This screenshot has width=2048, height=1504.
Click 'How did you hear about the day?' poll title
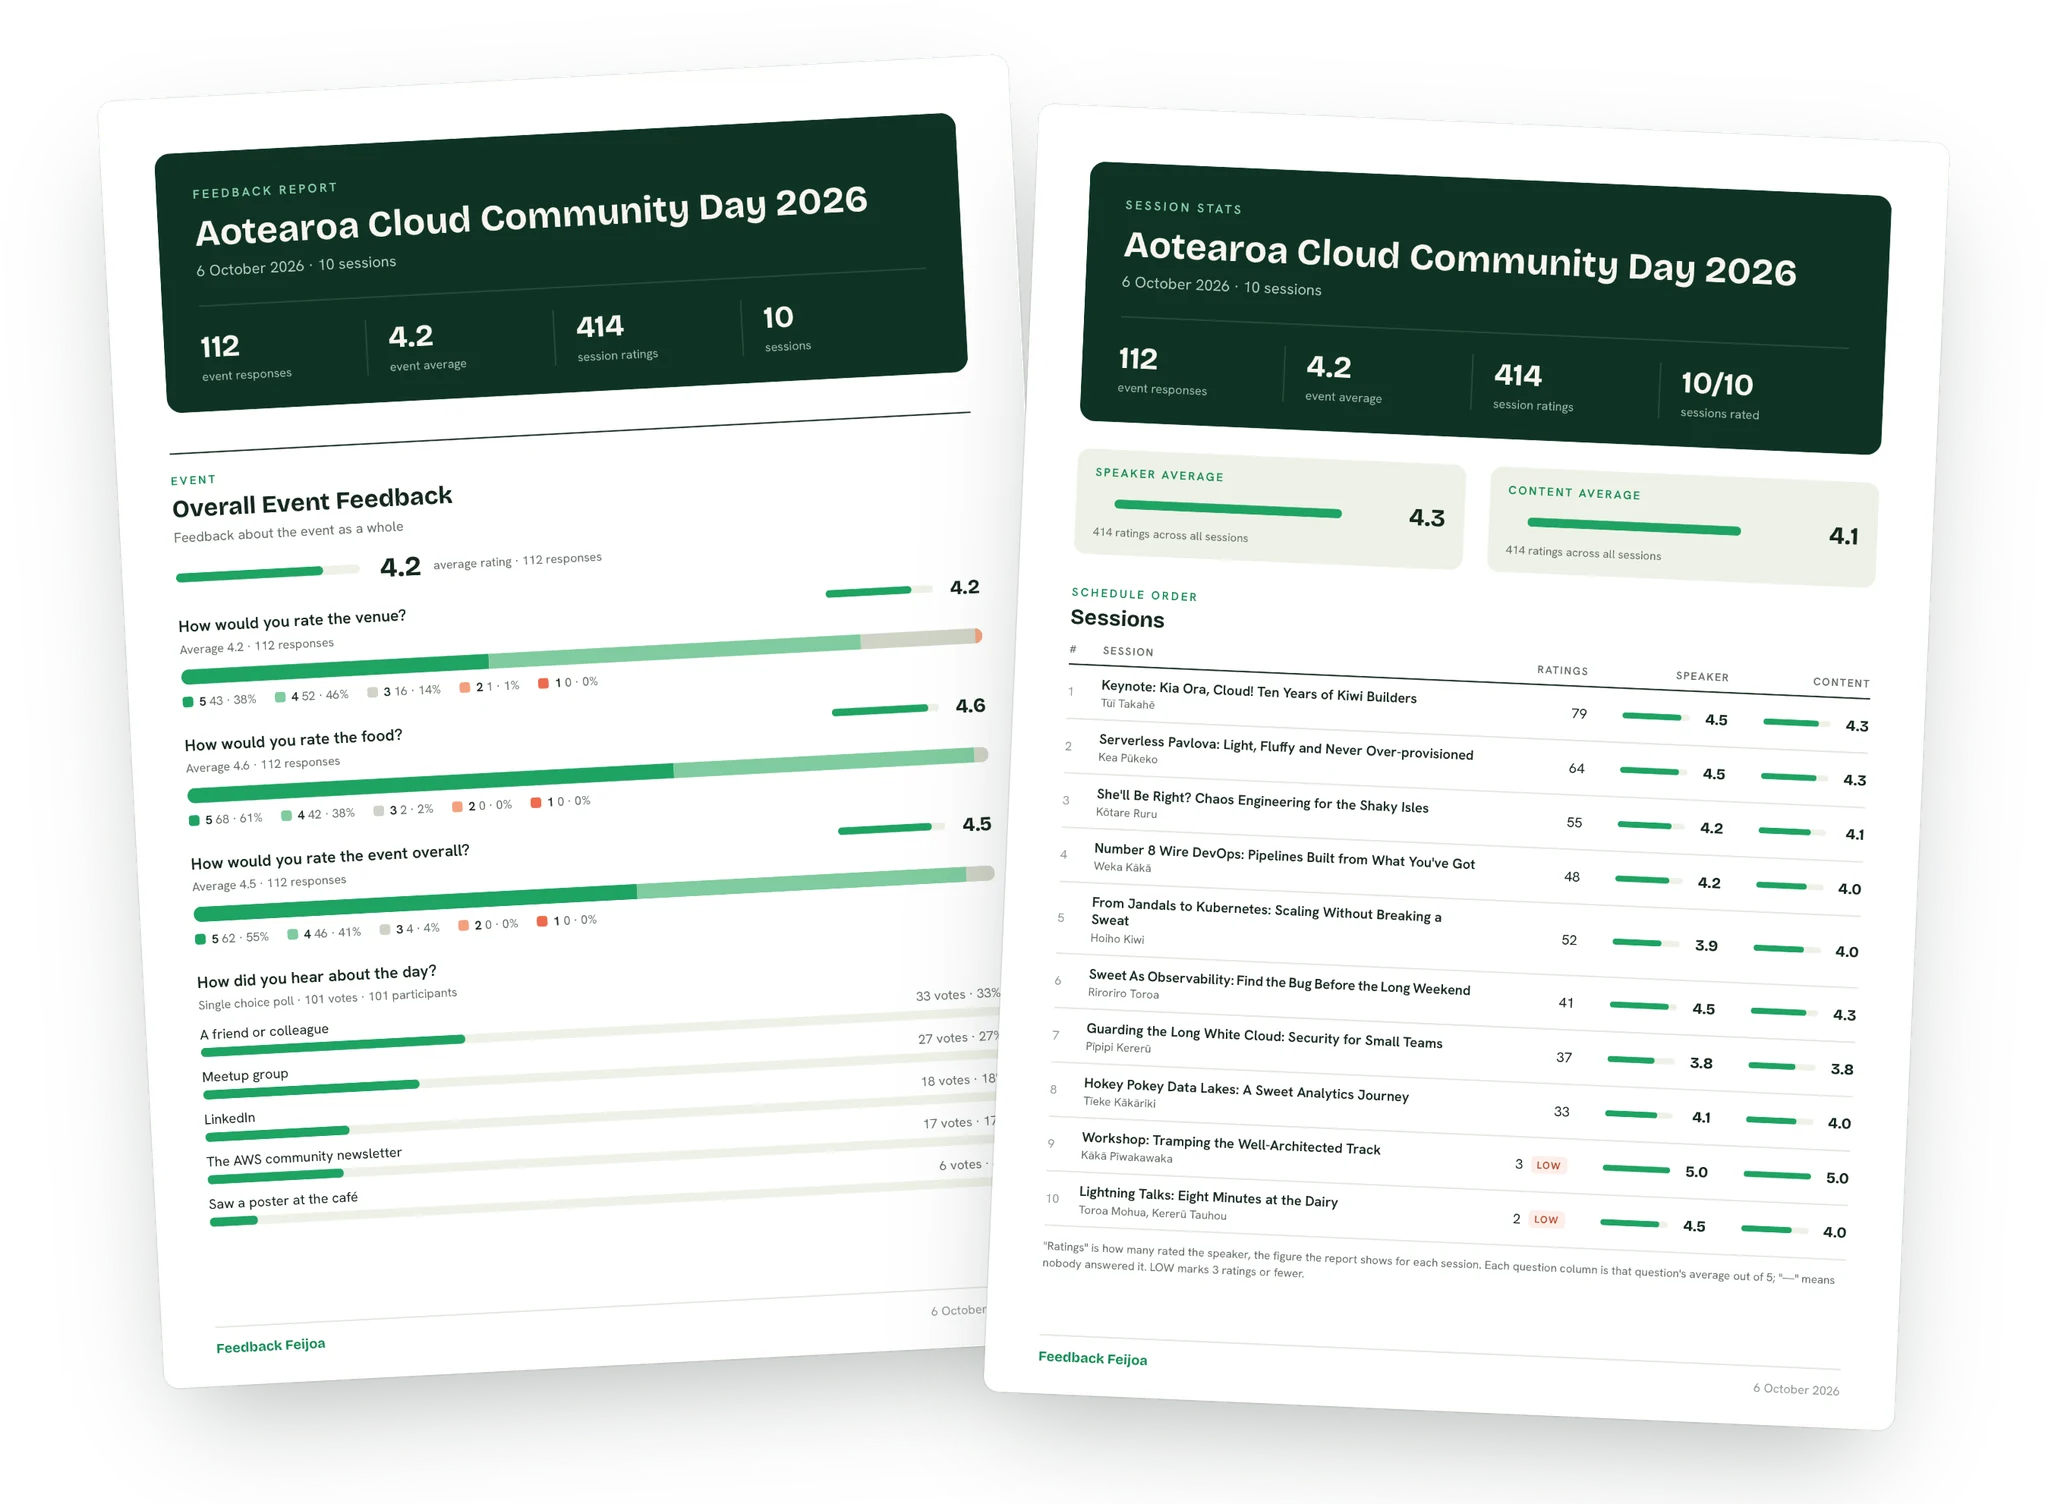tap(316, 976)
